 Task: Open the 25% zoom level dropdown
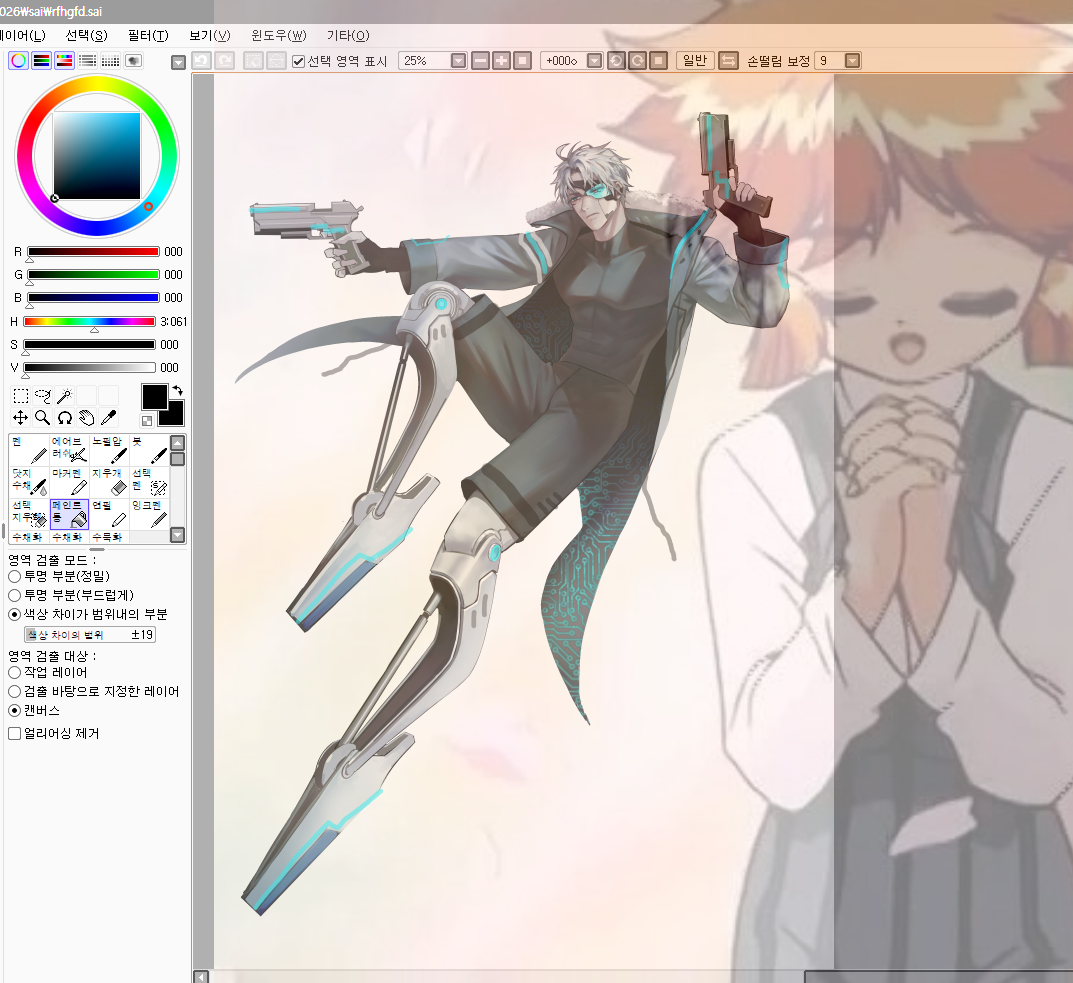coord(458,61)
